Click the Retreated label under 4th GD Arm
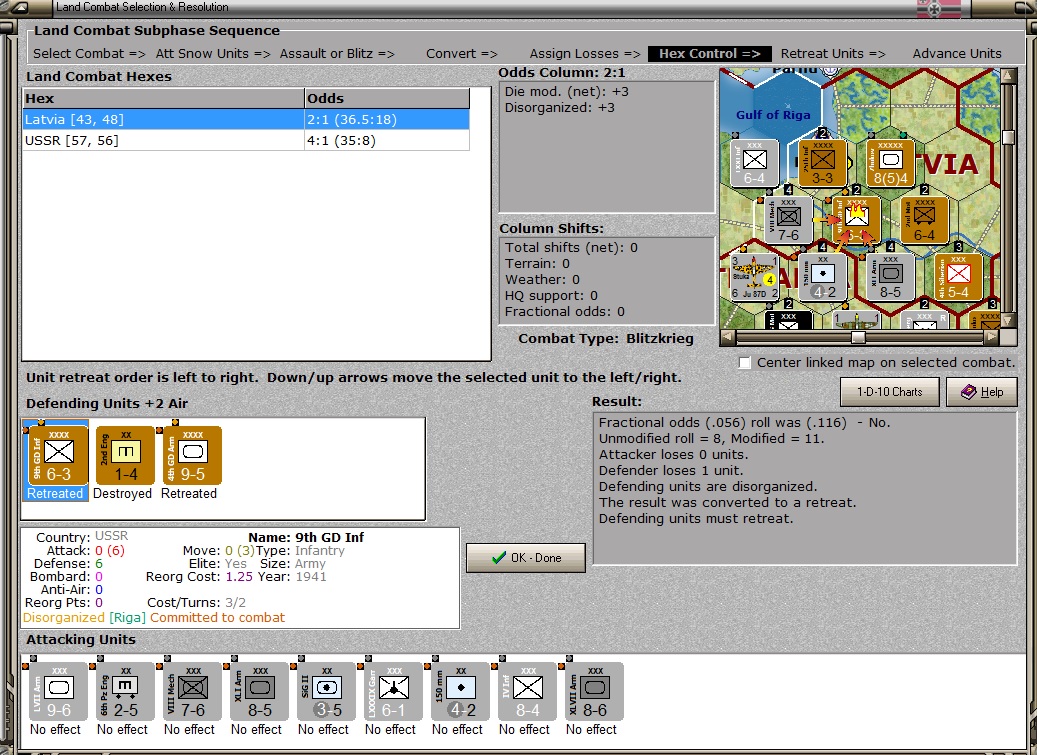Viewport: 1037px width, 755px height. tap(189, 494)
